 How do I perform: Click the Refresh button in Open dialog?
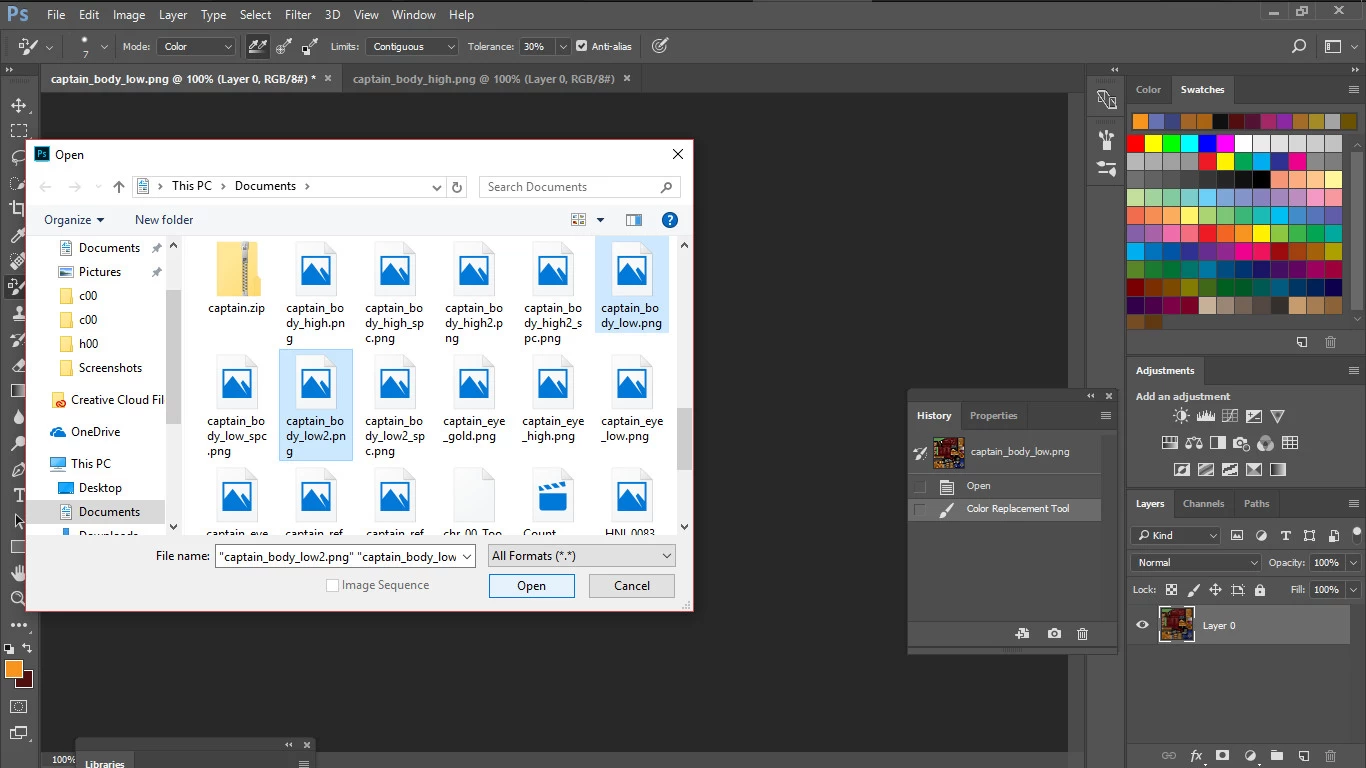[x=457, y=187]
